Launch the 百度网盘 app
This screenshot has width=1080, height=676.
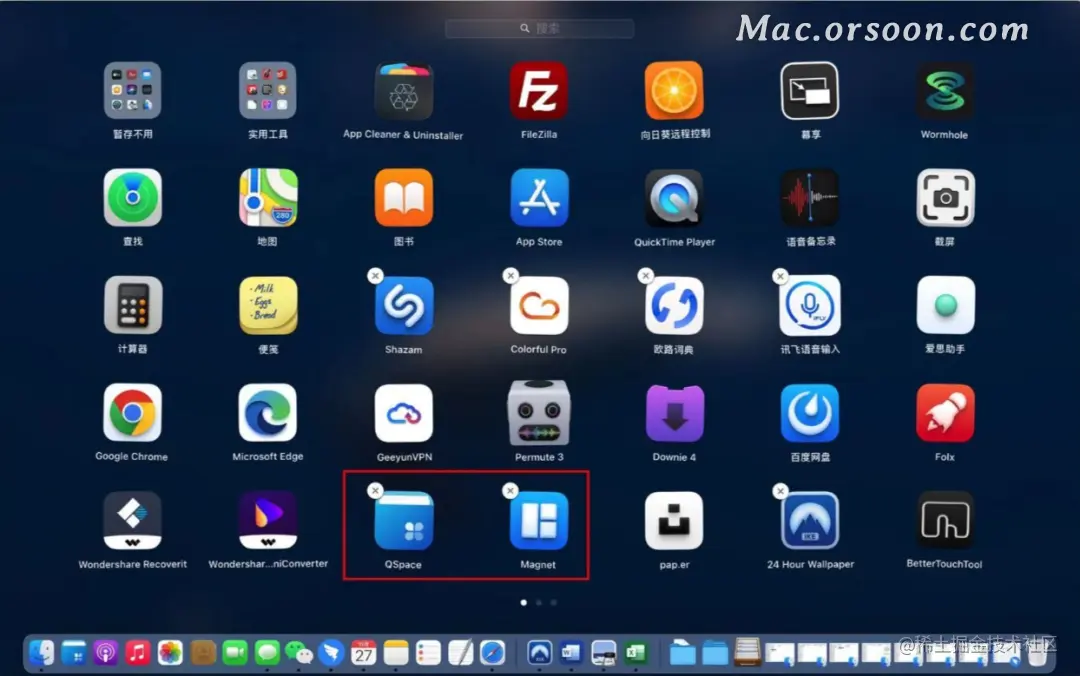click(x=809, y=413)
